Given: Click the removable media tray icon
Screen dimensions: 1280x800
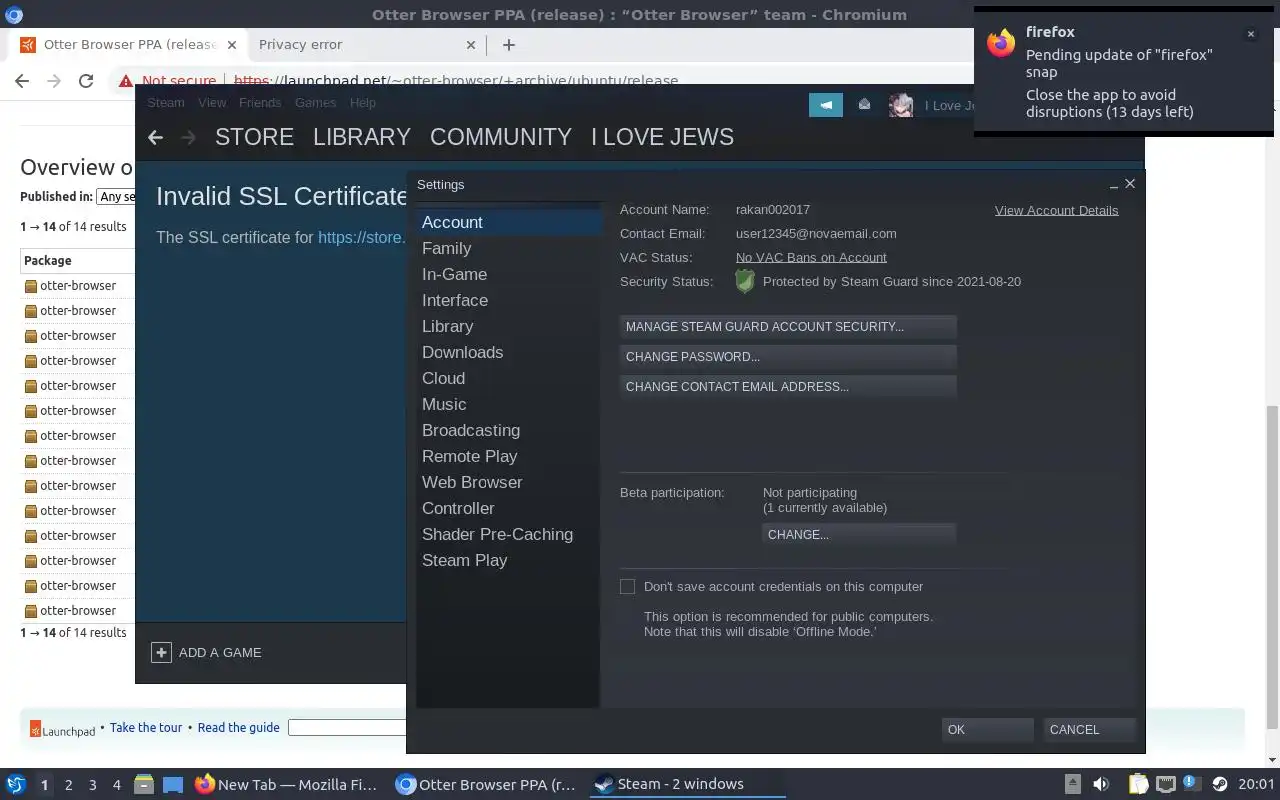Looking at the screenshot, I should (1072, 784).
